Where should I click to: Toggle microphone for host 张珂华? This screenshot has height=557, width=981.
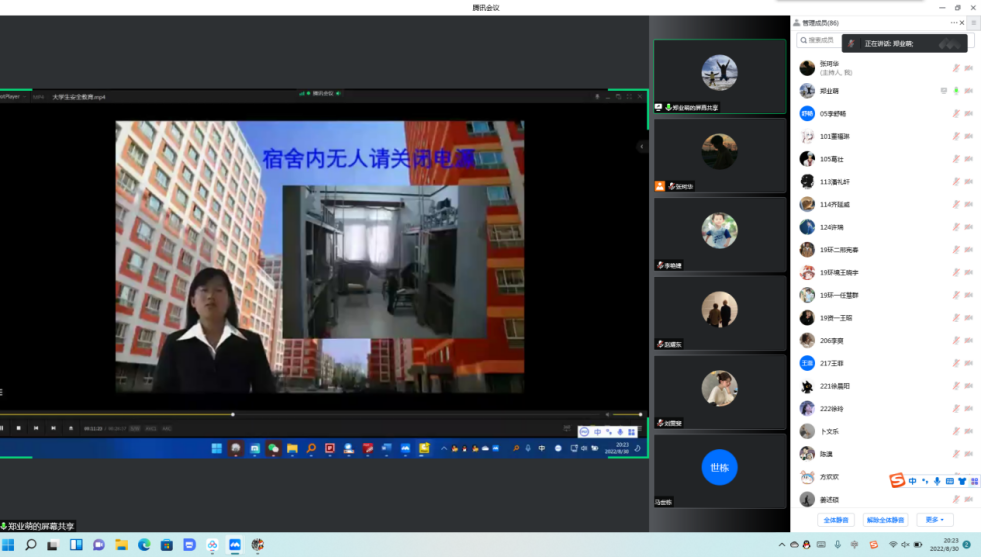[x=956, y=68]
